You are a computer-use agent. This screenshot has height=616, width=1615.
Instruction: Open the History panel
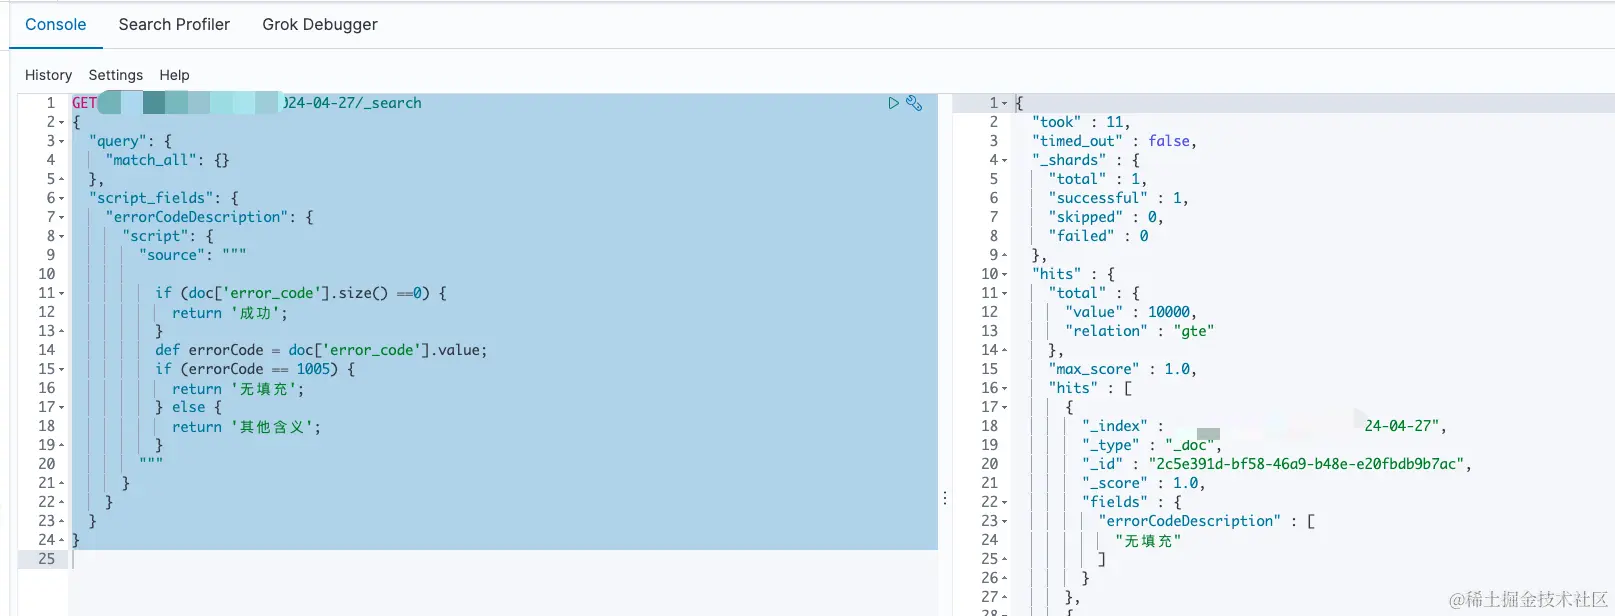tap(48, 75)
